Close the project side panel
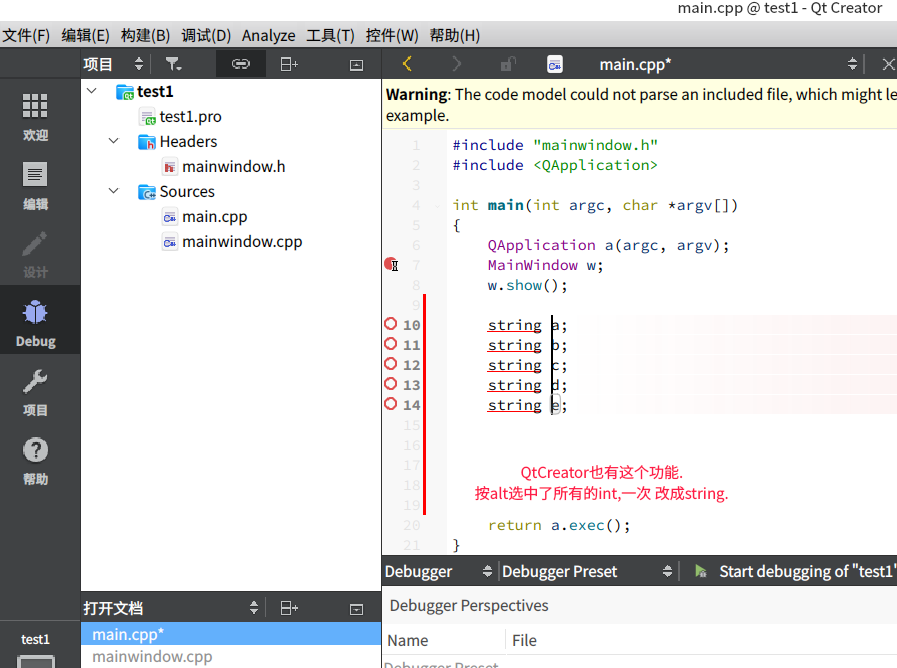The height and width of the screenshot is (668, 897). (x=356, y=65)
